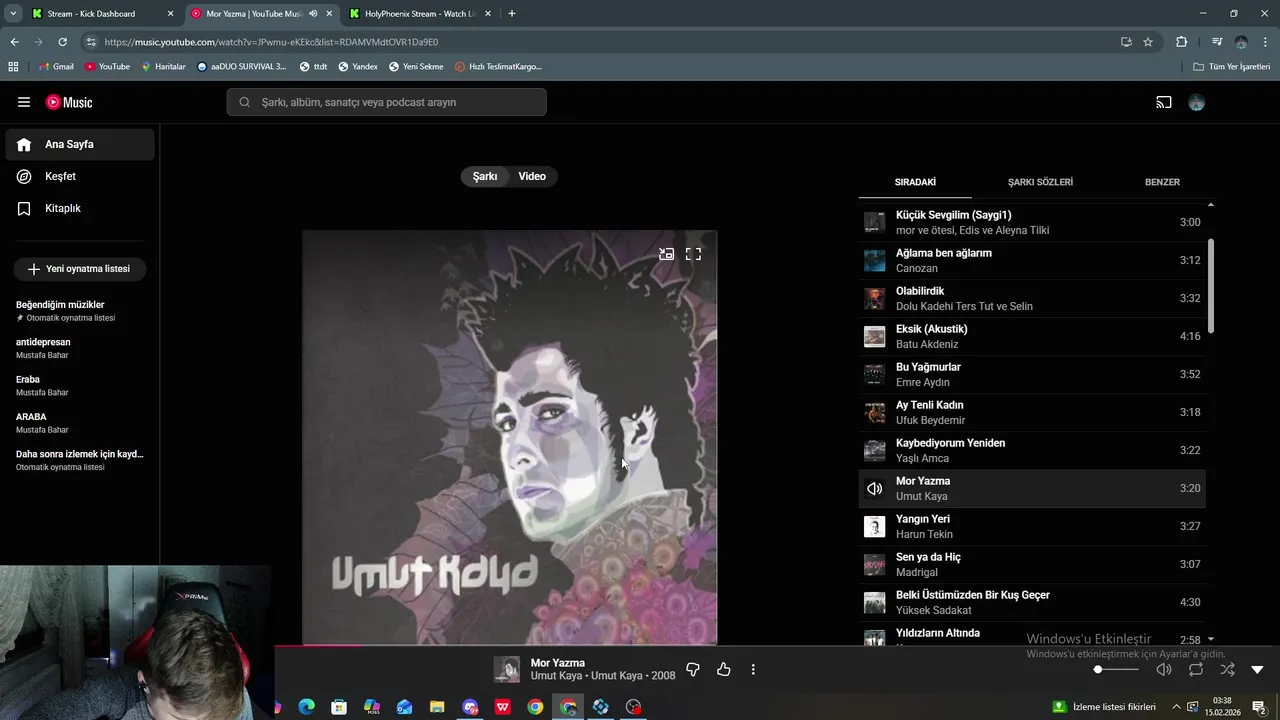Screen dimensions: 1280x720
Task: Toggle repeat mode
Action: [1196, 669]
